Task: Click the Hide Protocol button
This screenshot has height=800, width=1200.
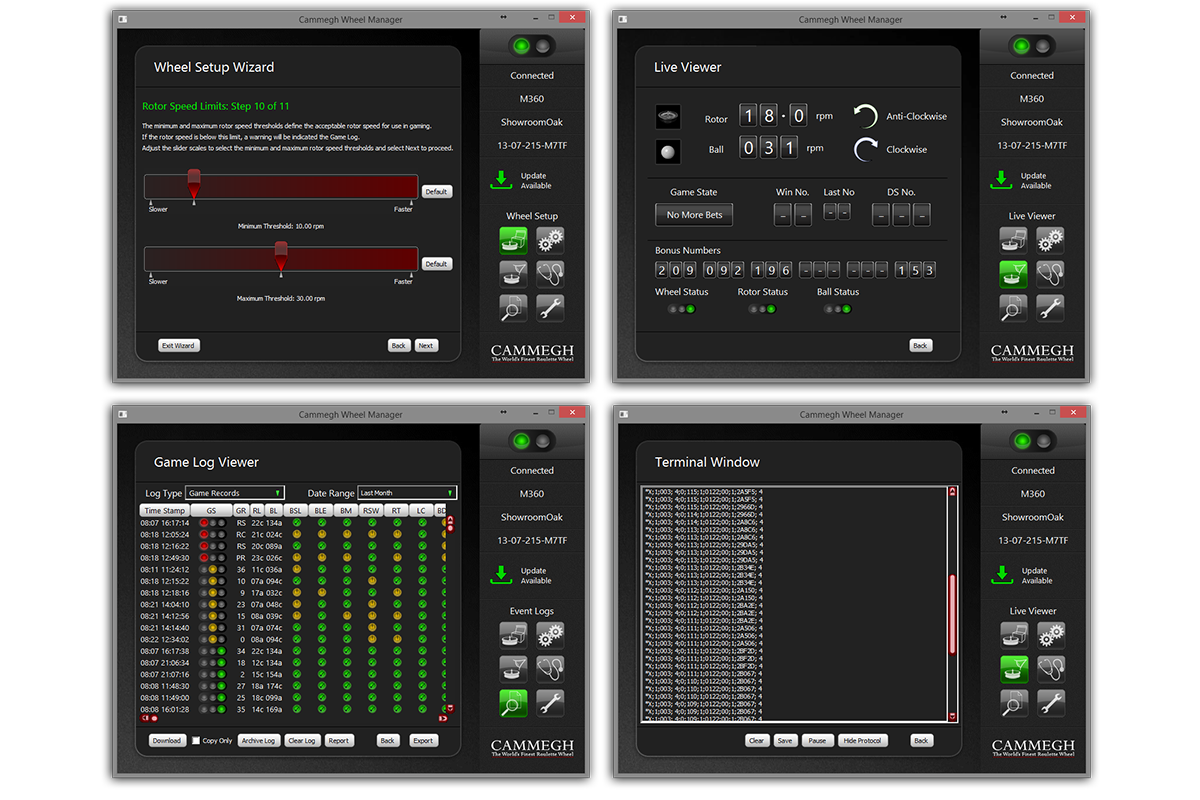Action: point(863,741)
